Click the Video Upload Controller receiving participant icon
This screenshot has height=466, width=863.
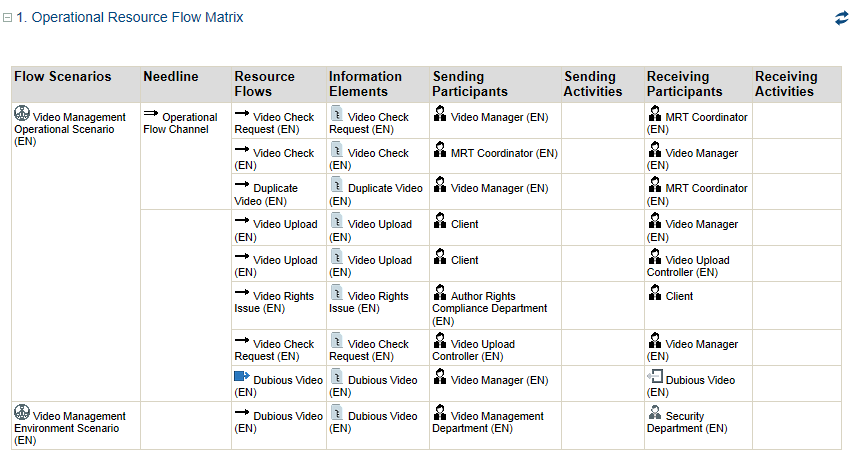point(655,258)
